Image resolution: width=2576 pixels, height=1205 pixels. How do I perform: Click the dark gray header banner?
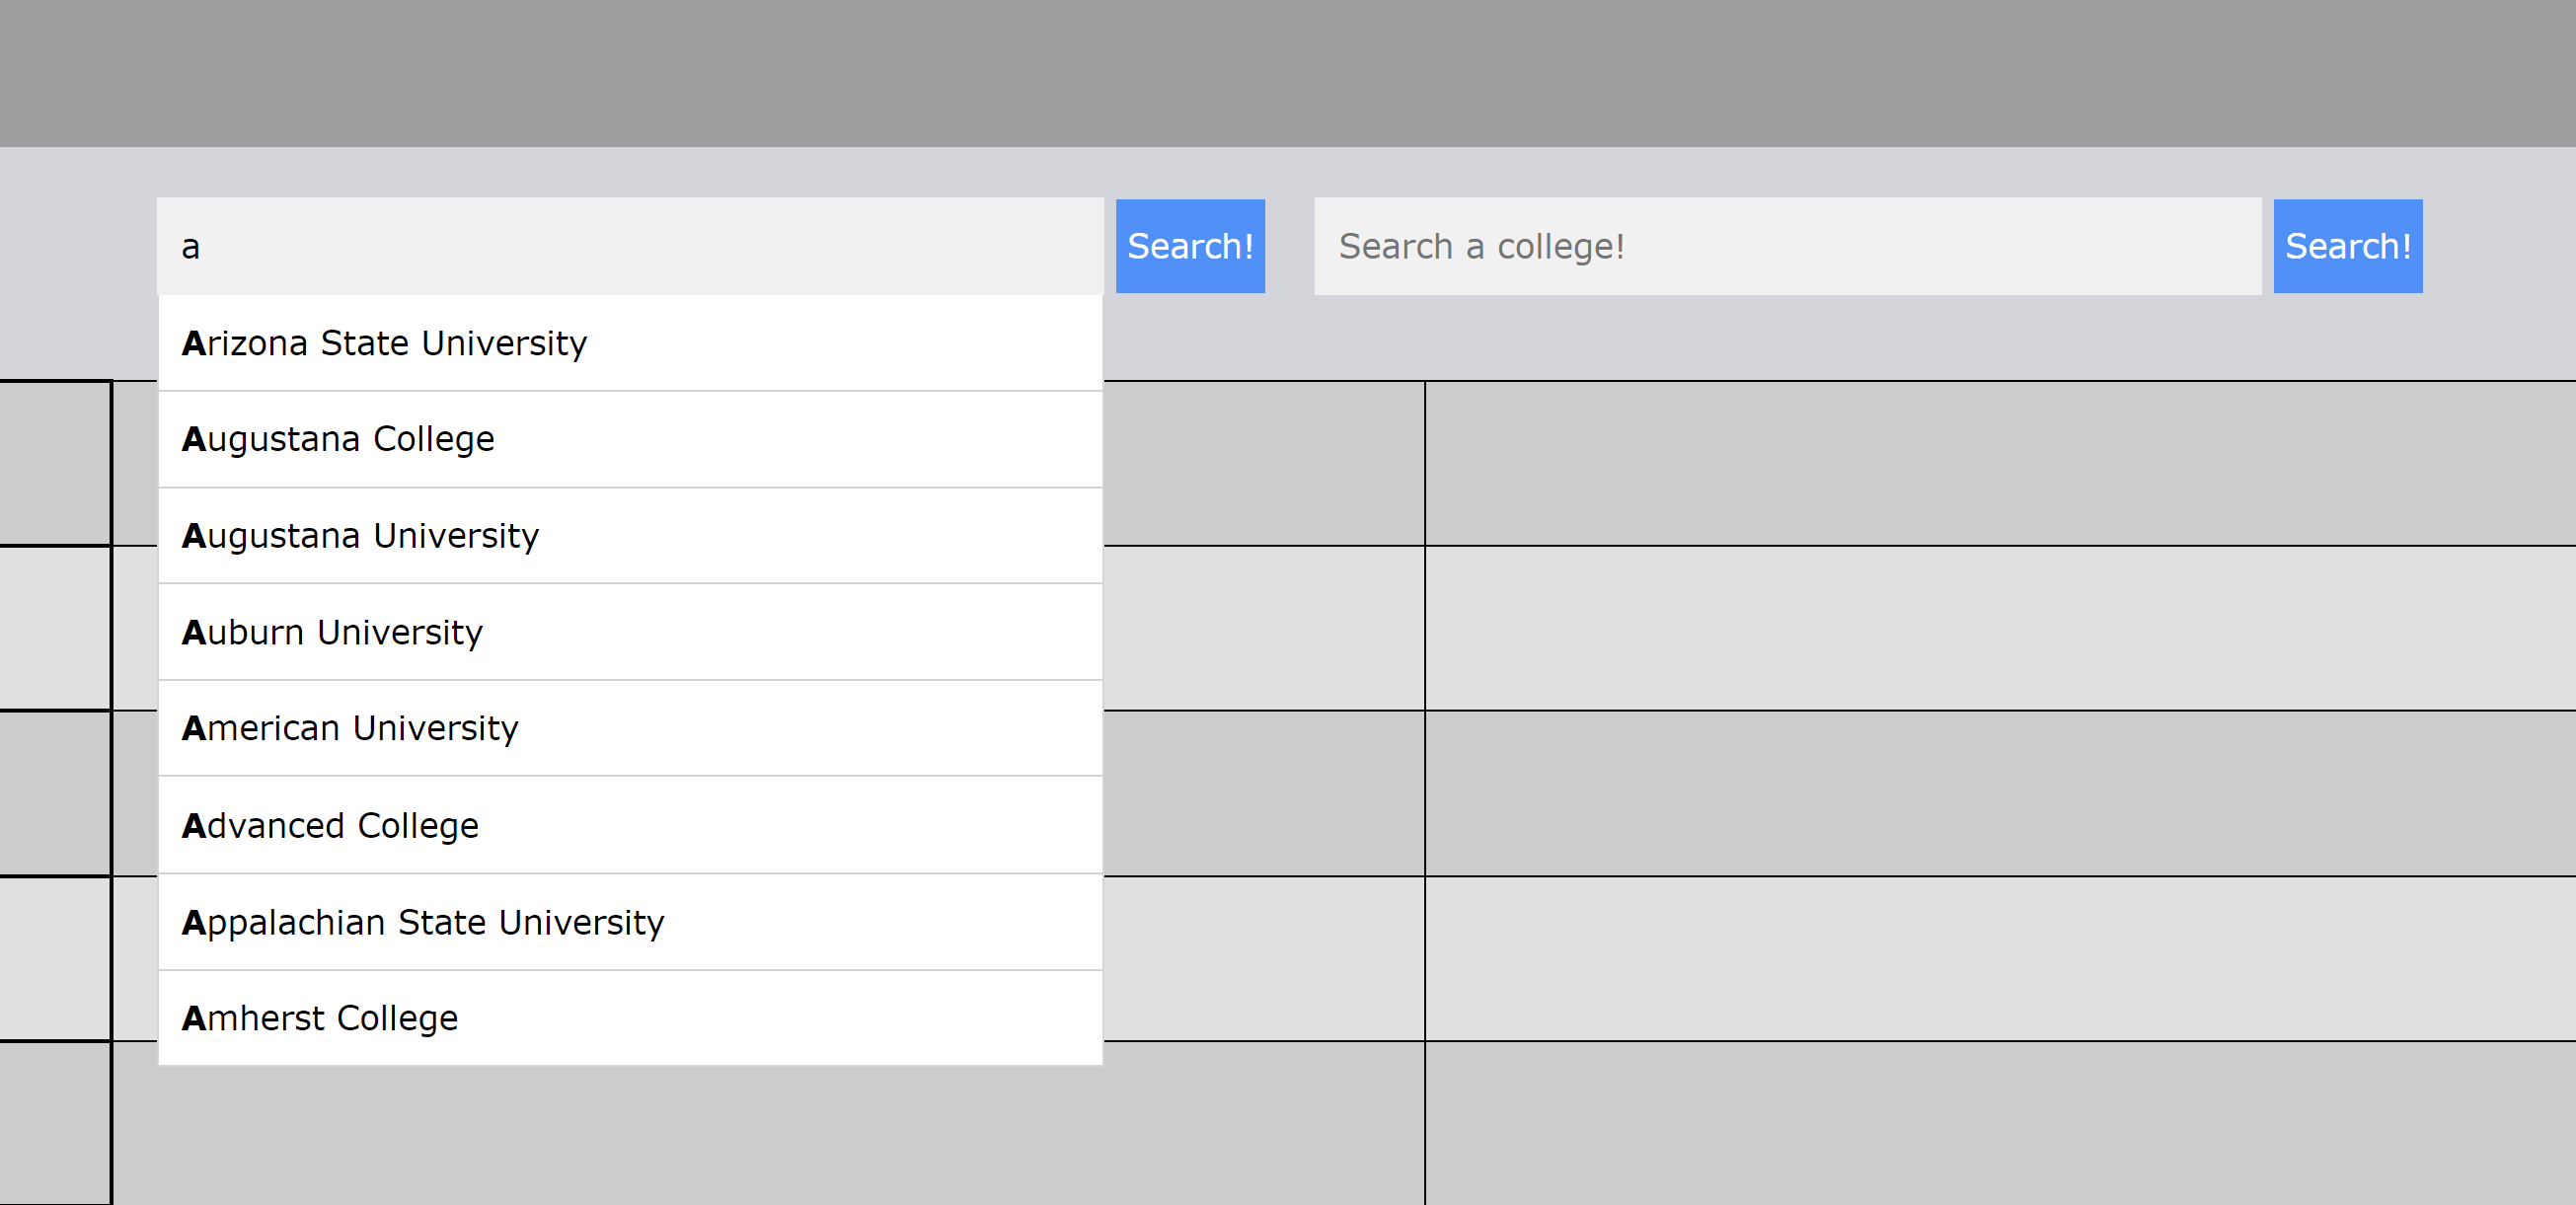click(1288, 72)
